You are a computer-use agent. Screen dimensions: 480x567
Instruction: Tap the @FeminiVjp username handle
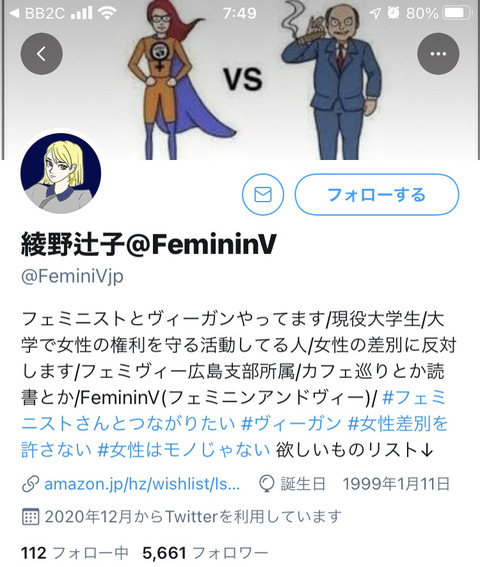(x=72, y=277)
